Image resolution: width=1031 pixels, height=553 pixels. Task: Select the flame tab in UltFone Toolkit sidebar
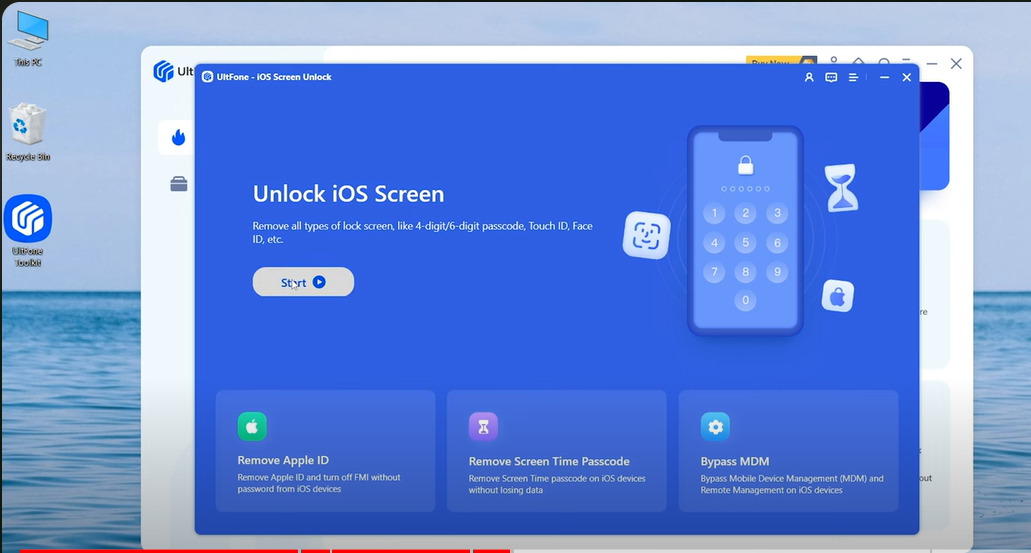[x=178, y=137]
